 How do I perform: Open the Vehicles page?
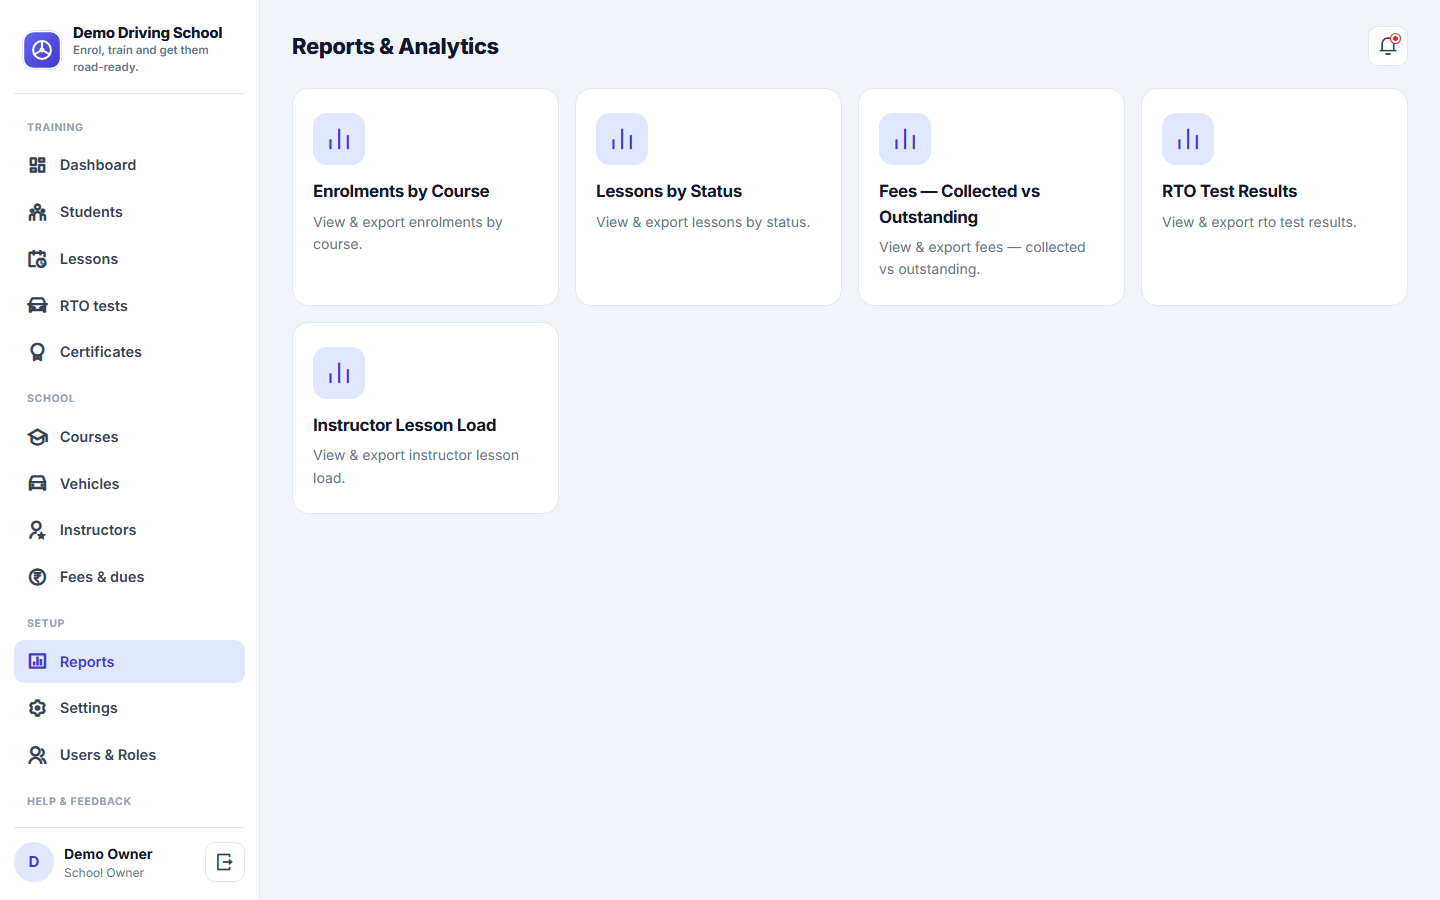pos(129,484)
